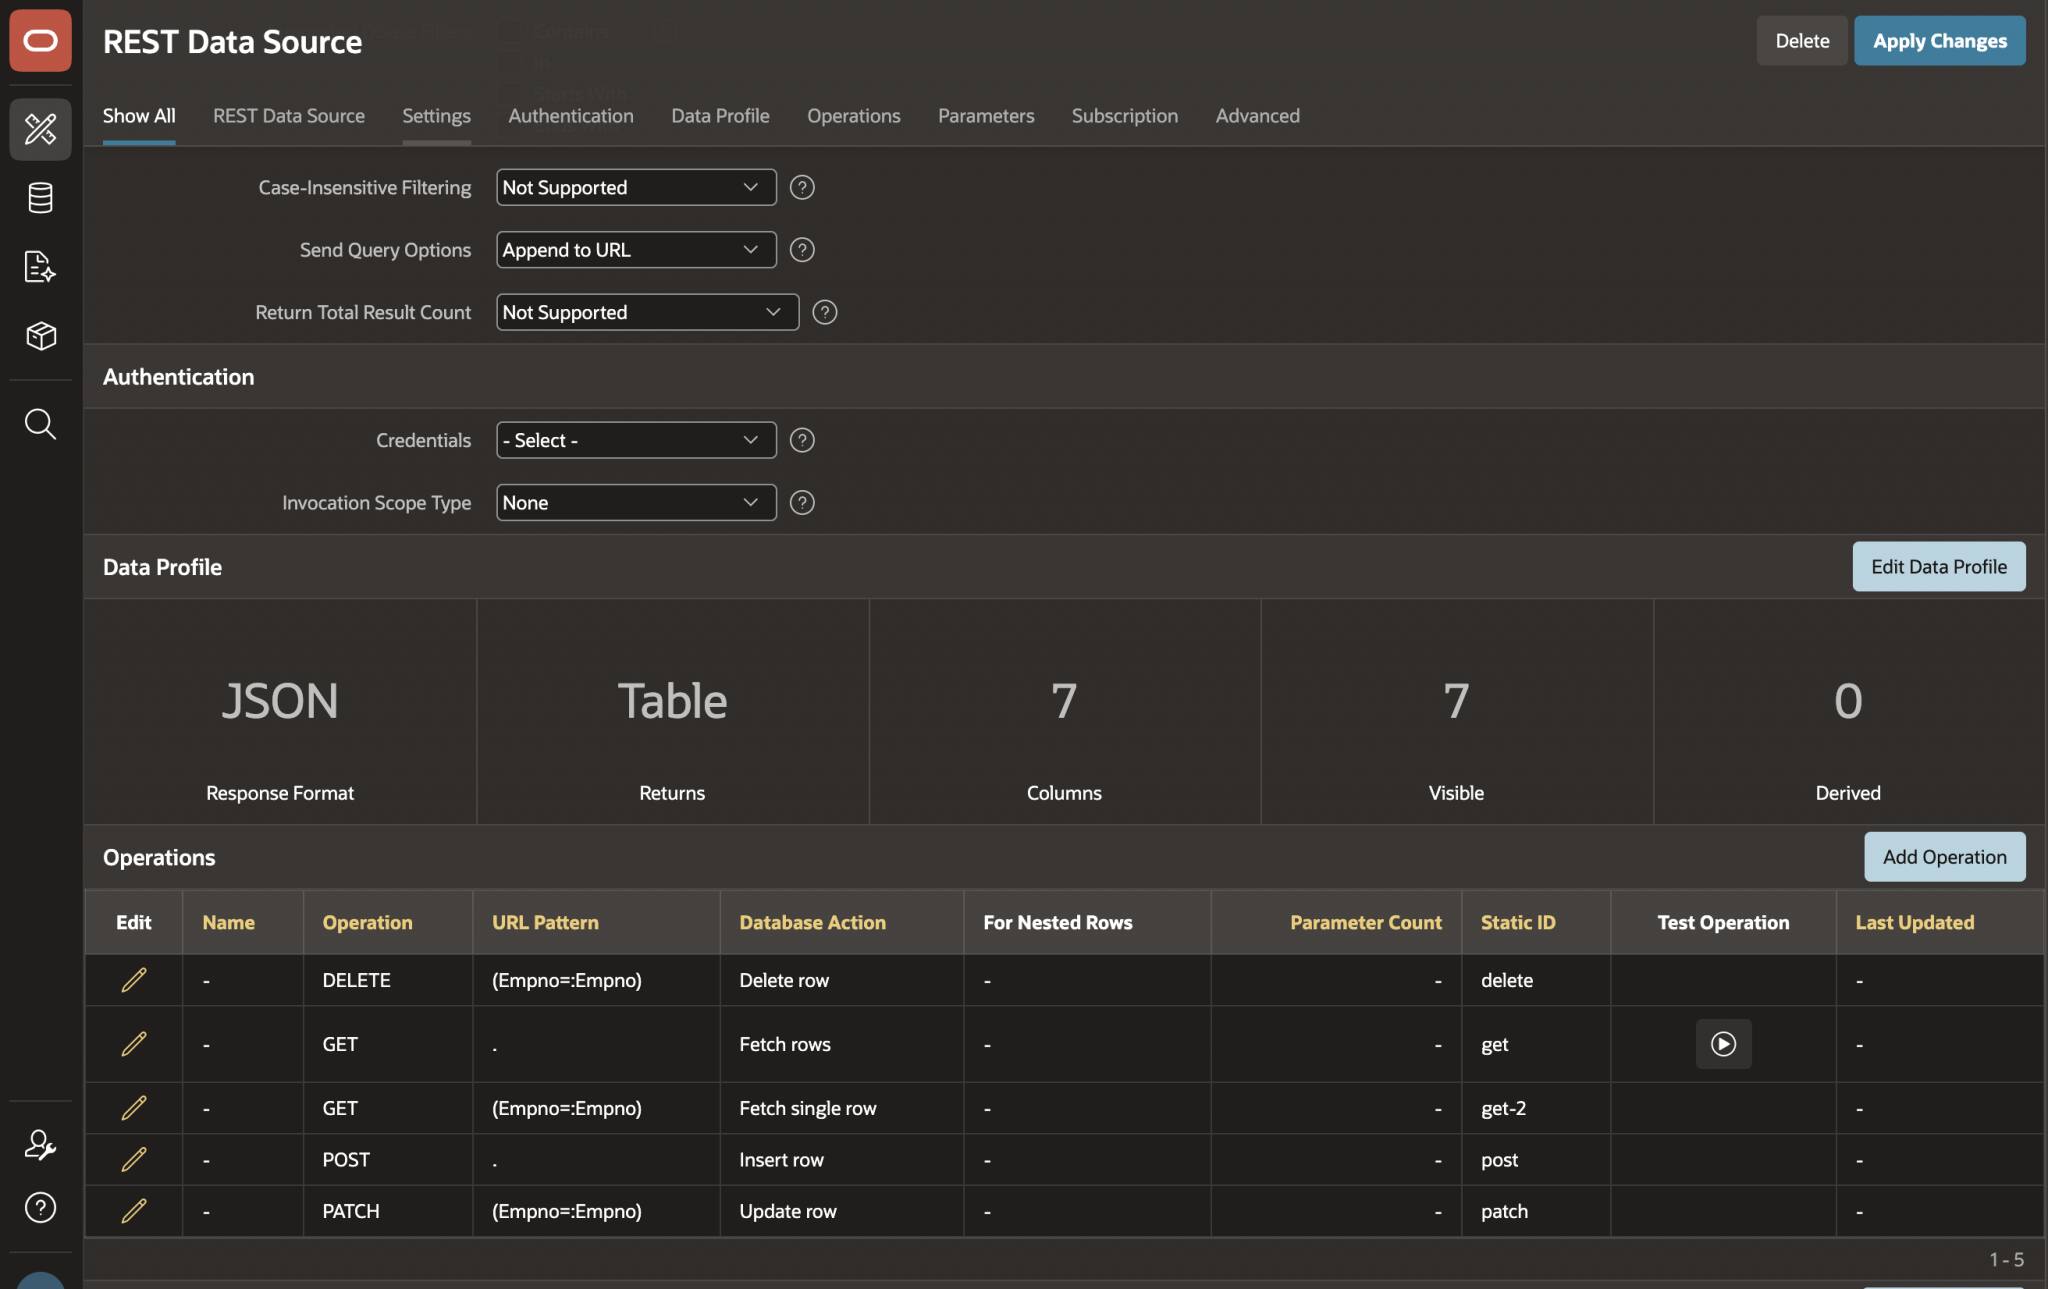The image size is (2048, 1289).
Task: Click Add Operation
Action: click(1945, 857)
